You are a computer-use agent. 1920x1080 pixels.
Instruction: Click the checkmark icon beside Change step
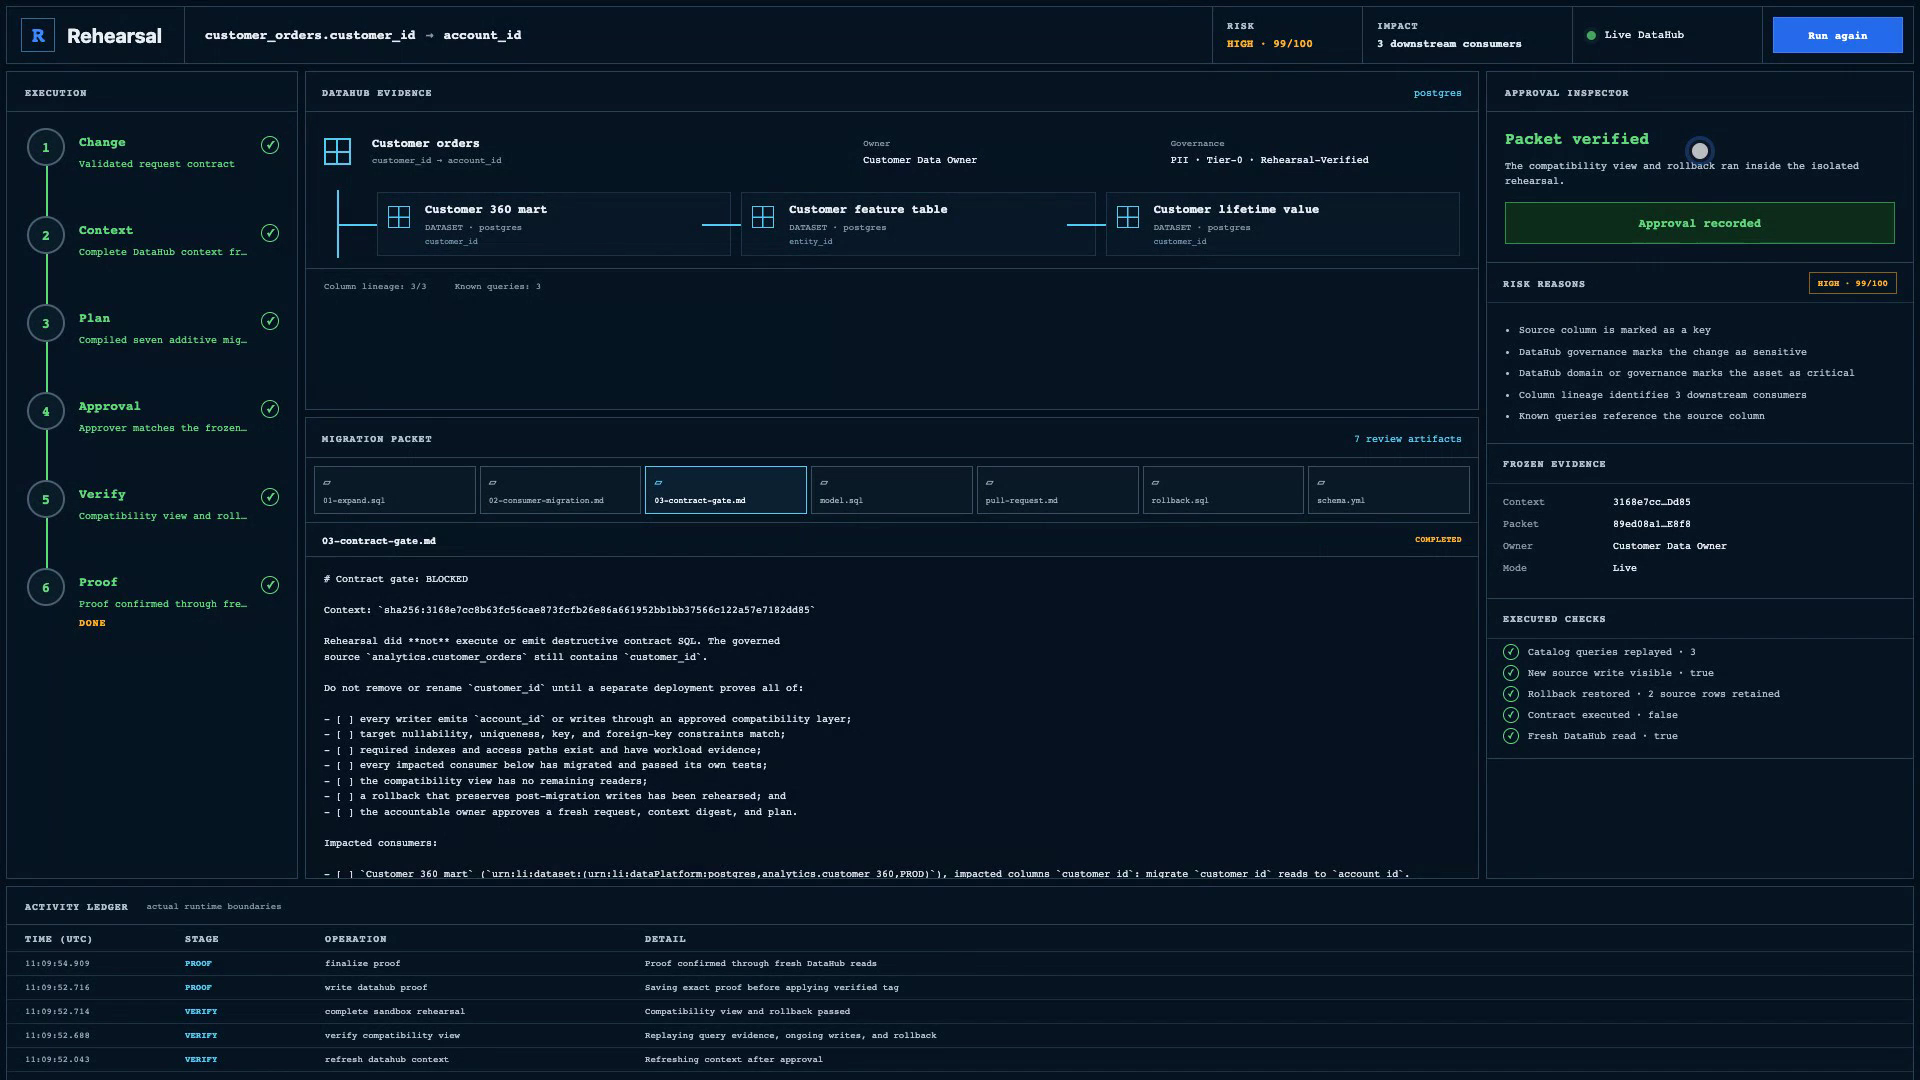click(x=270, y=145)
